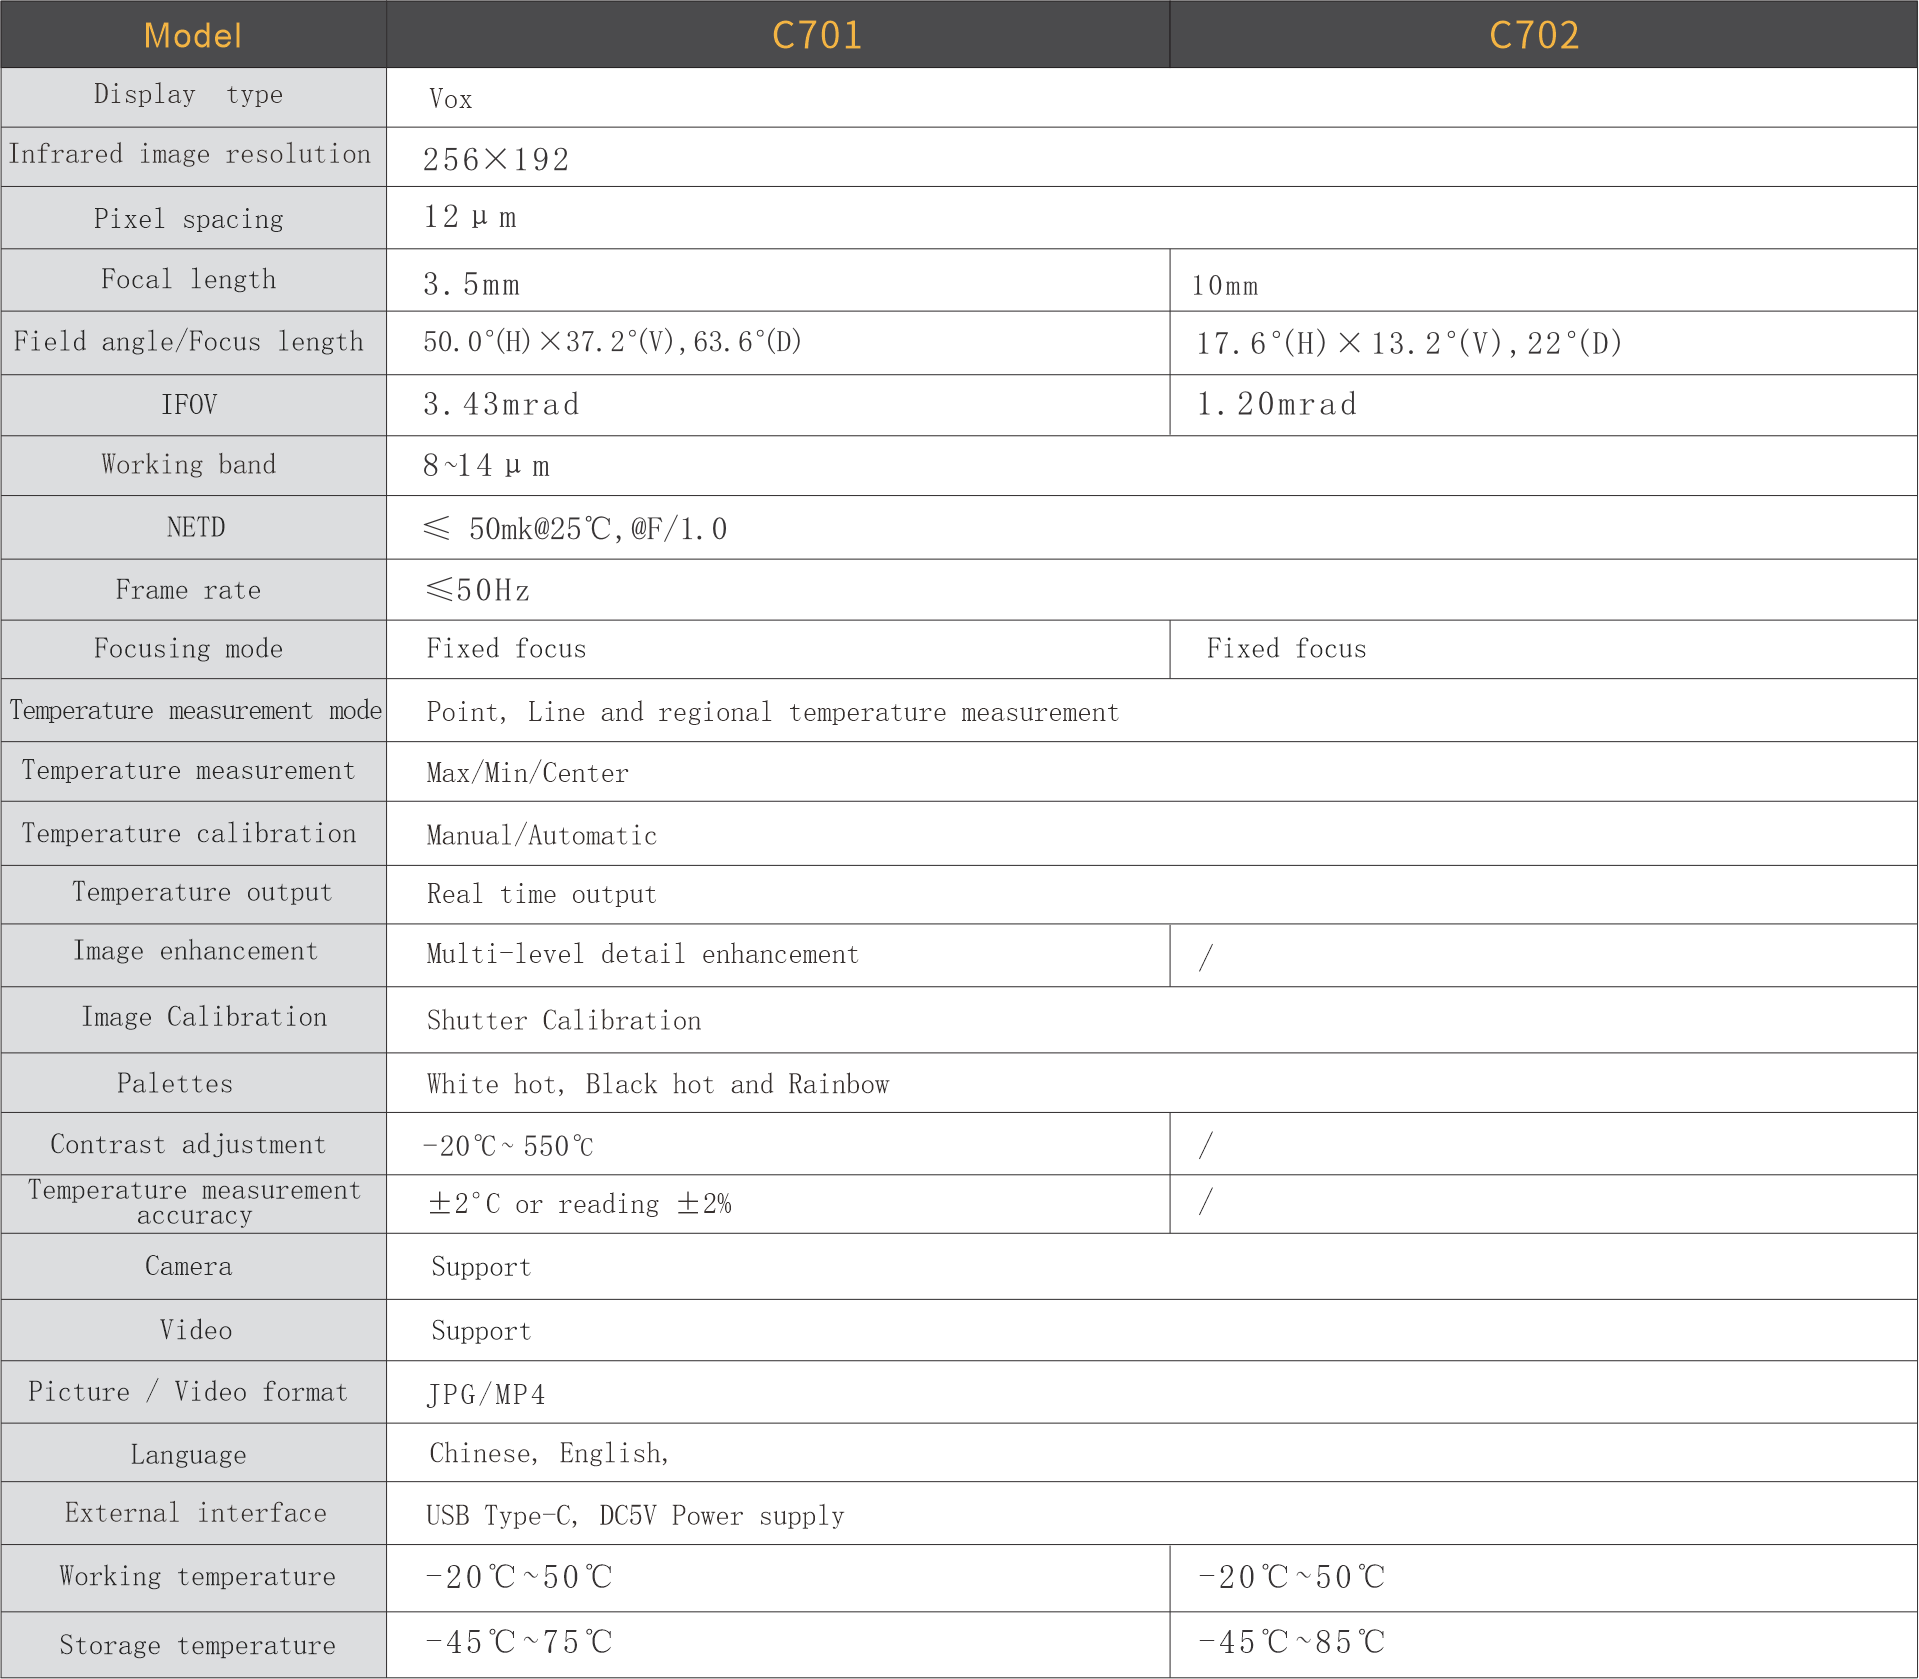Click Fixed focus in the C701 column
This screenshot has width=1919, height=1679.
click(506, 649)
